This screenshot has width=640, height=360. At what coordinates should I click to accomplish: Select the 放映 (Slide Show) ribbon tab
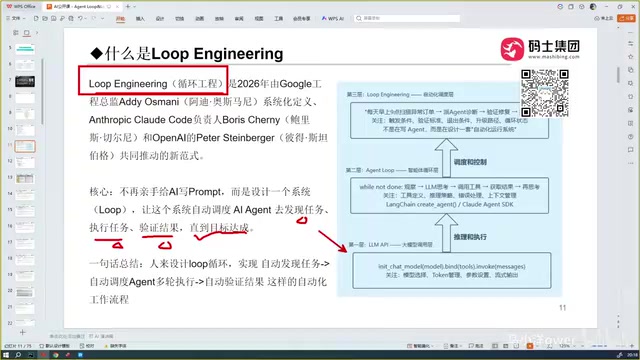pyautogui.click(x=219, y=19)
